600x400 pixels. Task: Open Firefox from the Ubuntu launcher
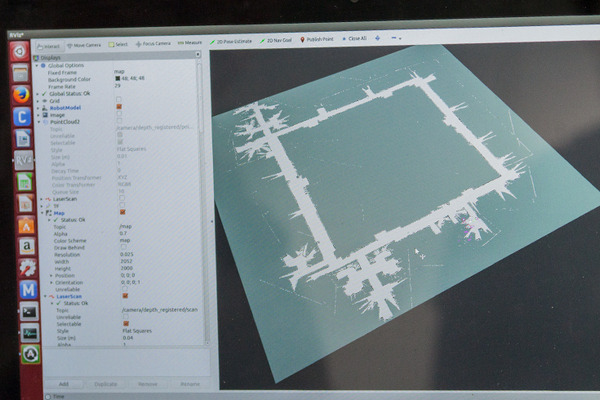click(21, 93)
